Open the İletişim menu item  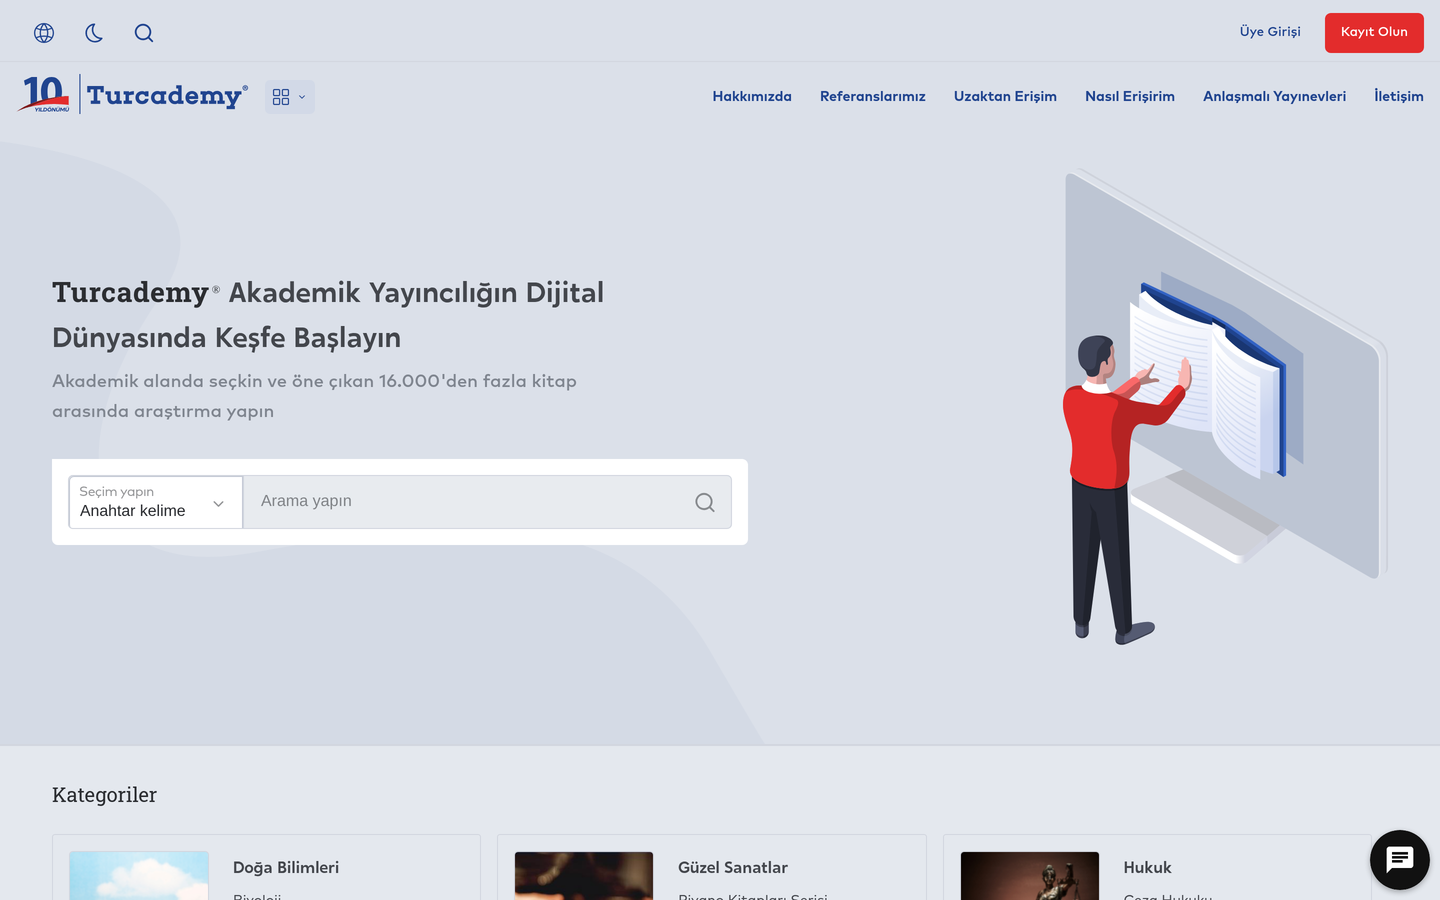tap(1398, 97)
